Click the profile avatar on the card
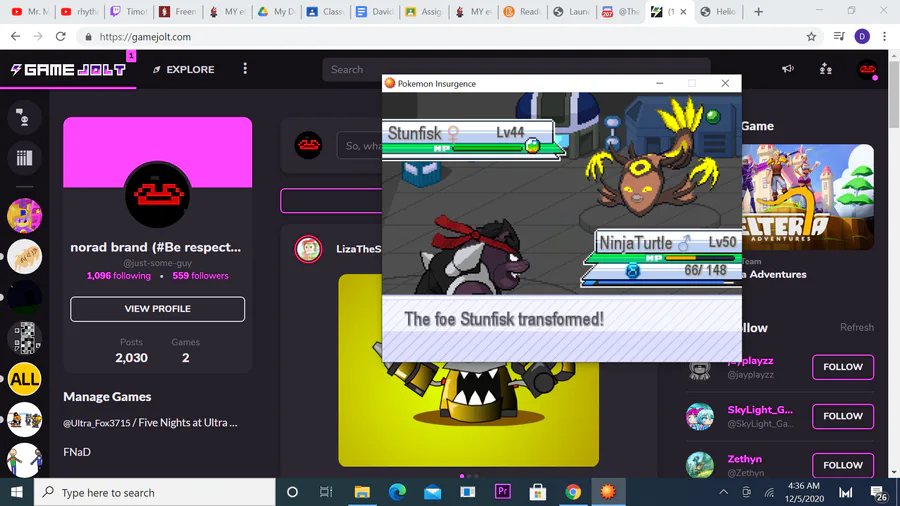The image size is (900, 506). coord(157,195)
